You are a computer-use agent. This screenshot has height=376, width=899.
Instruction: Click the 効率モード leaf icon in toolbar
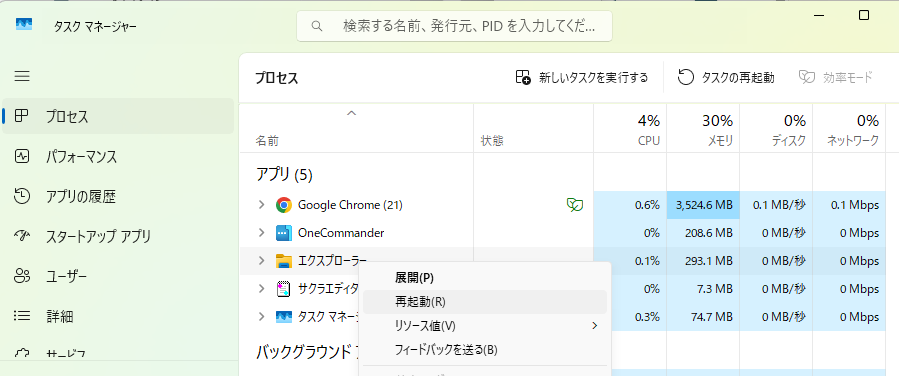point(807,77)
